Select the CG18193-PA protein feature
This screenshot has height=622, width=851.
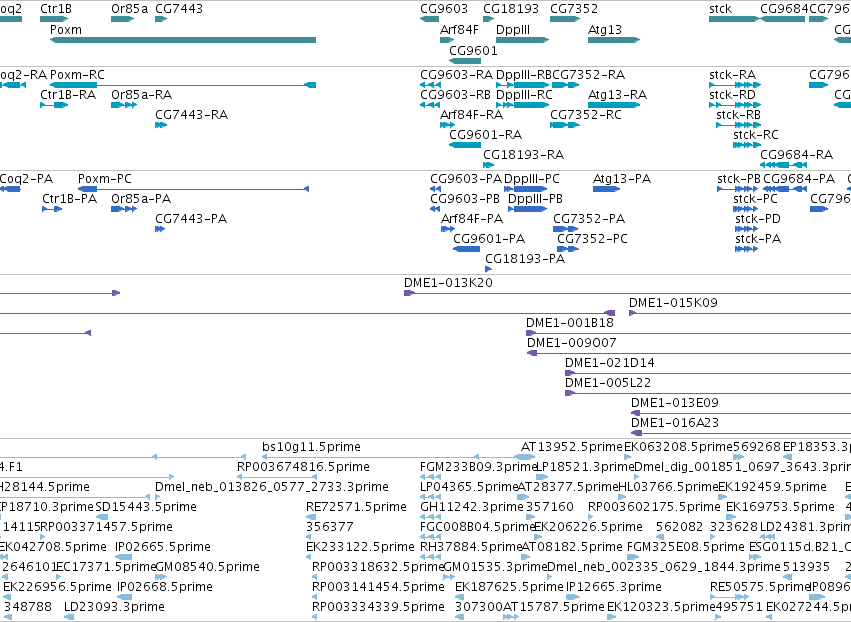tap(488, 269)
